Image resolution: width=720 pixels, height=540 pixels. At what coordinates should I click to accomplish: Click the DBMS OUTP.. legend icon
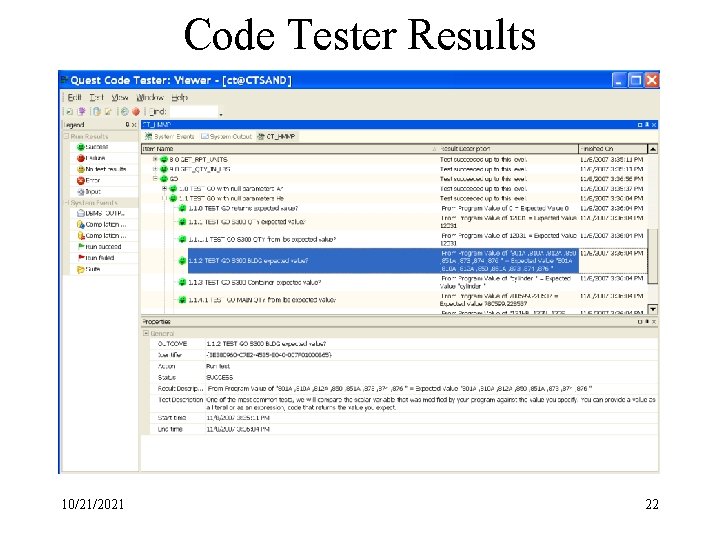pos(81,213)
